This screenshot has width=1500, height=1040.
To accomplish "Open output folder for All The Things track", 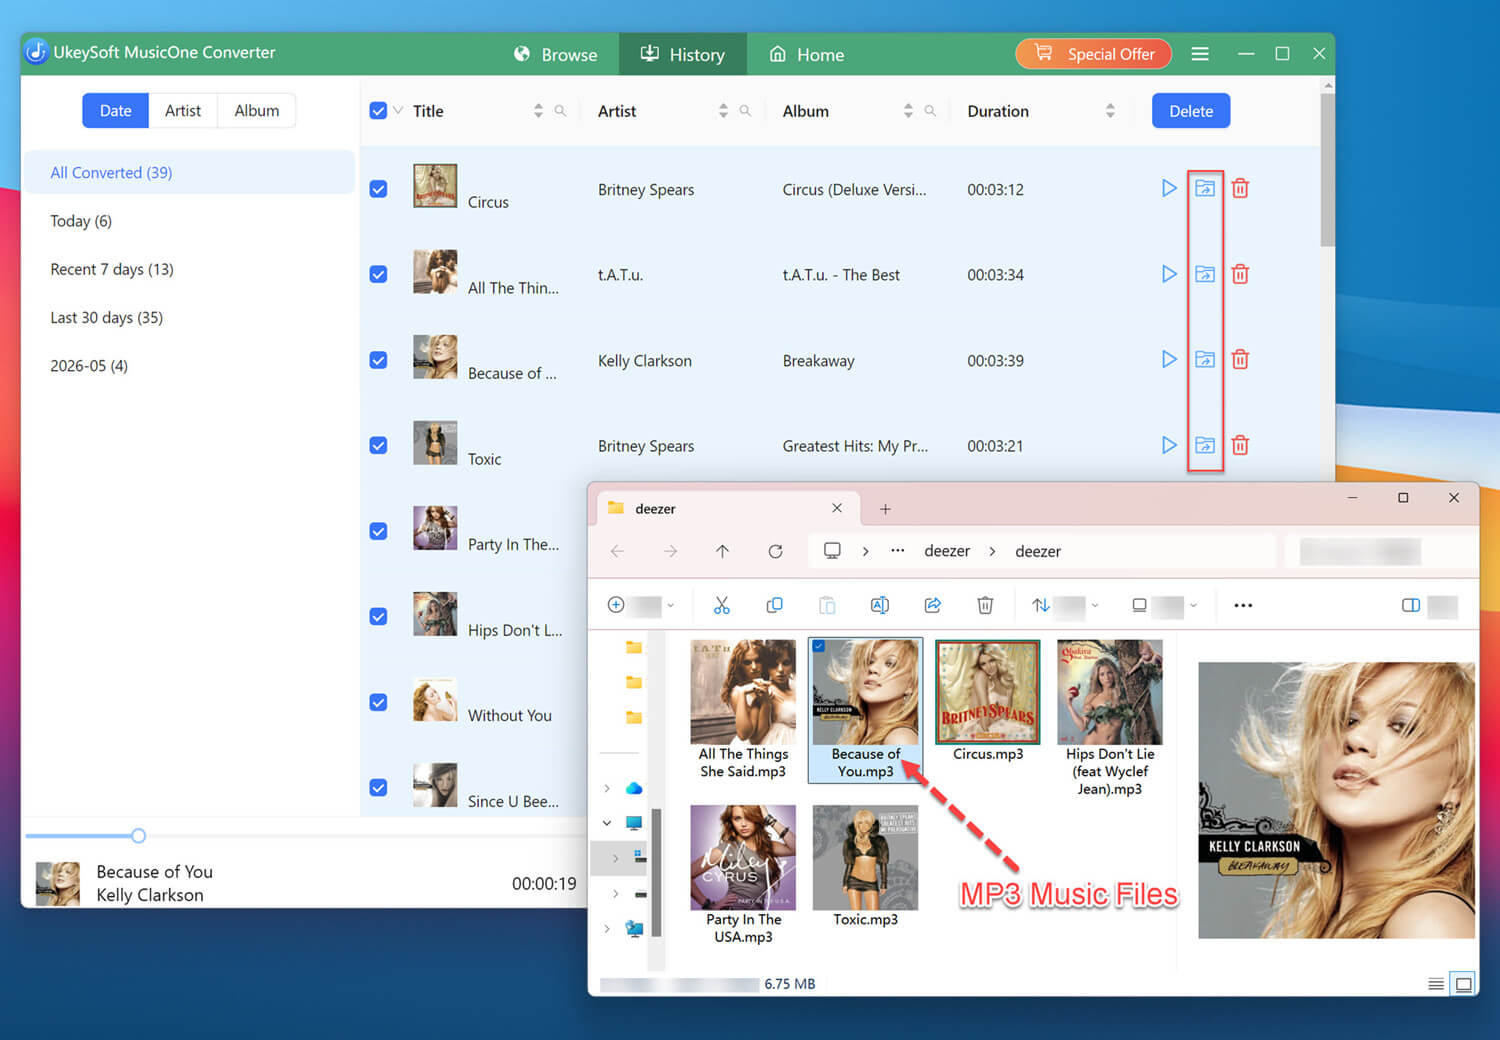I will click(1205, 274).
